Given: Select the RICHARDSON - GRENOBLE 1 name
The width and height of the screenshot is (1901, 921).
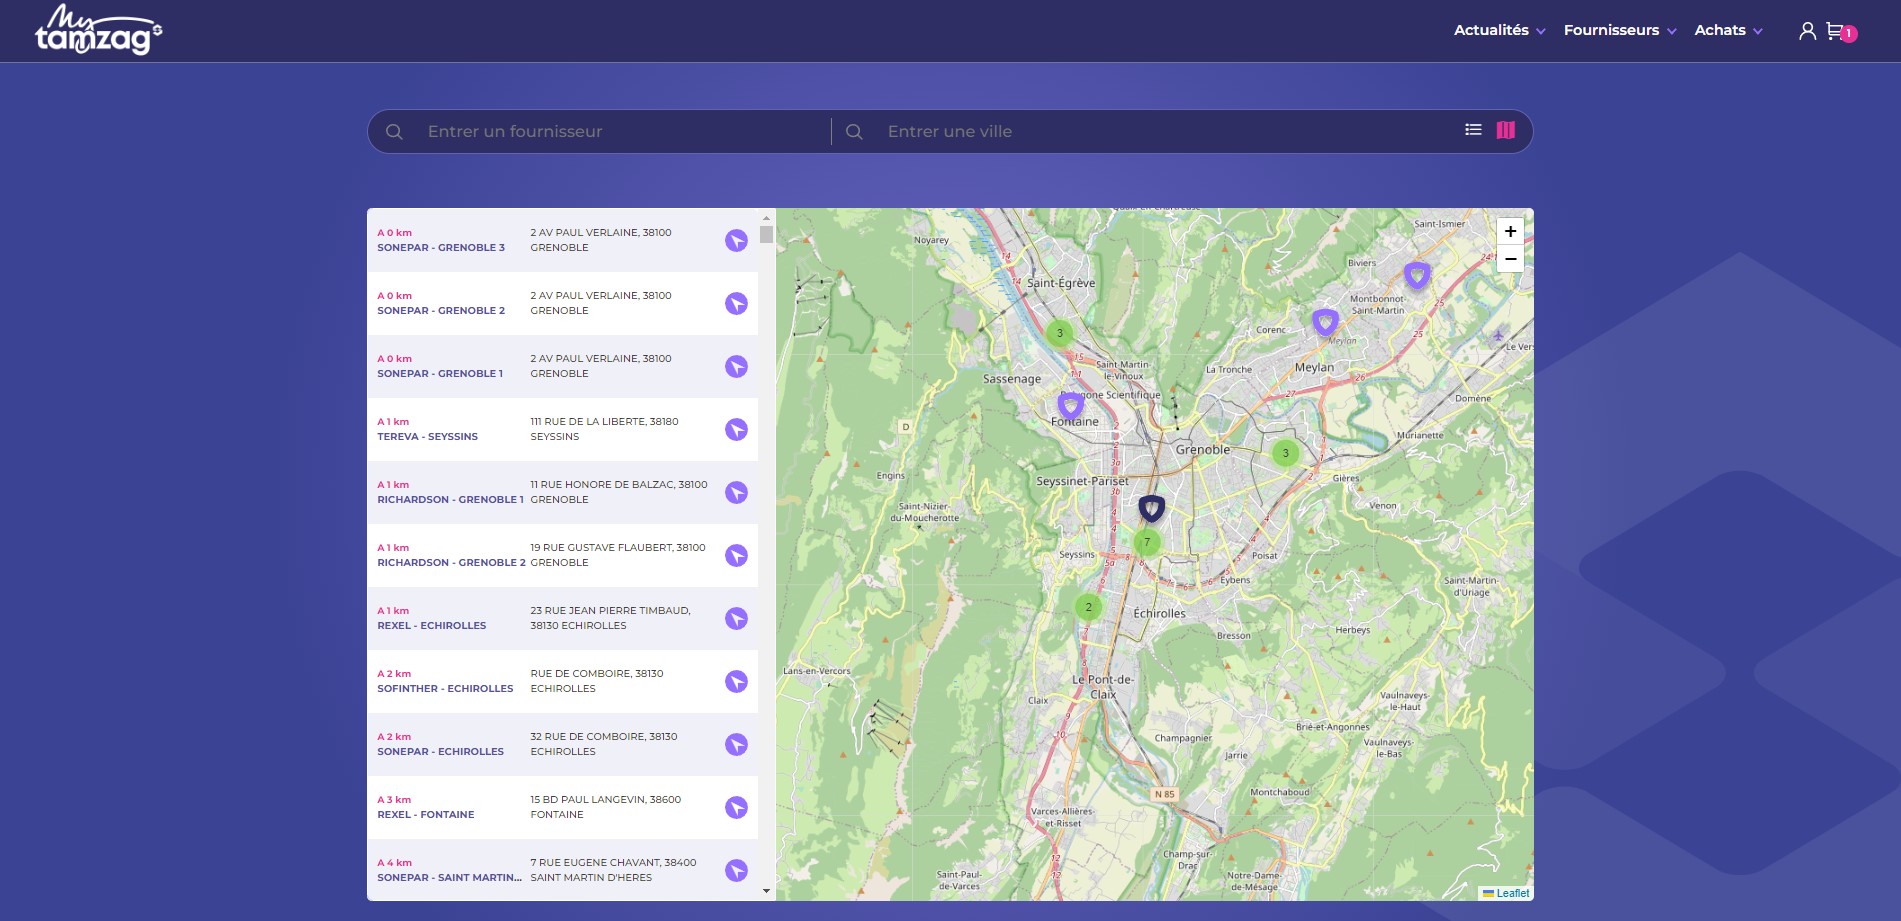Looking at the screenshot, I should (x=450, y=500).
